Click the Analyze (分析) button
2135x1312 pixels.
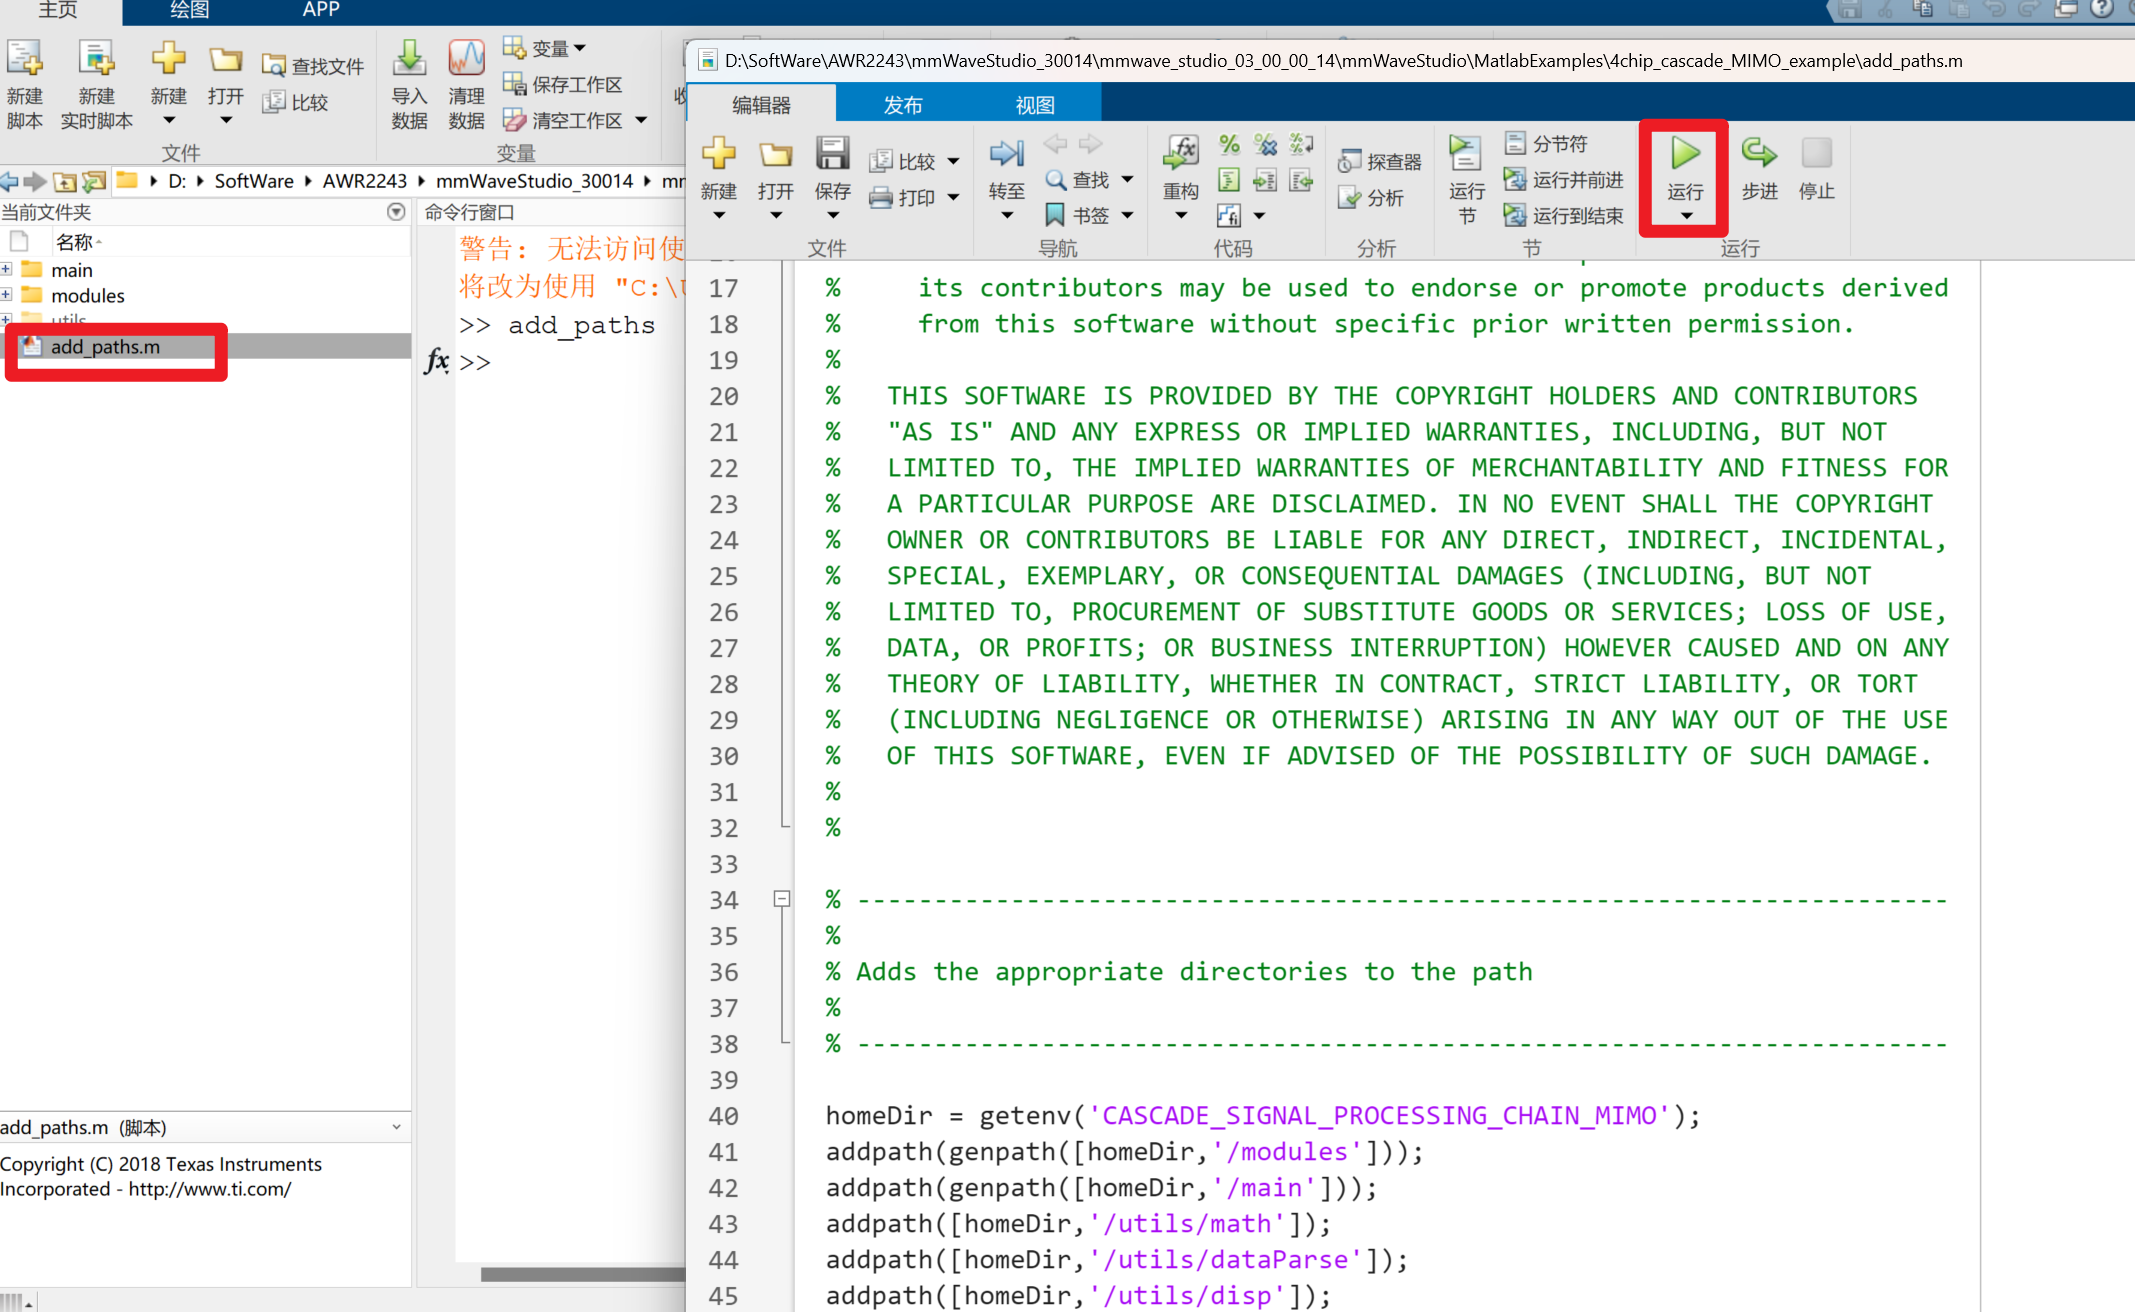[x=1371, y=198]
